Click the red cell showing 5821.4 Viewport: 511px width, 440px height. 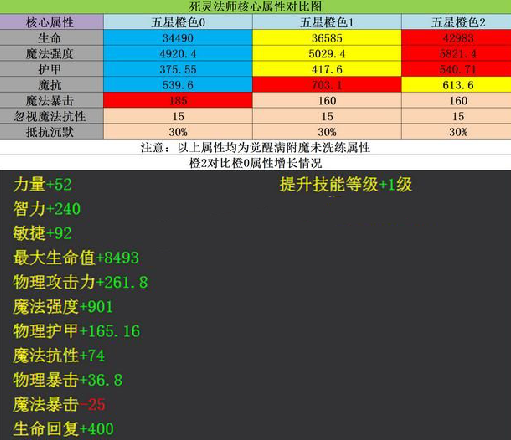click(x=456, y=53)
